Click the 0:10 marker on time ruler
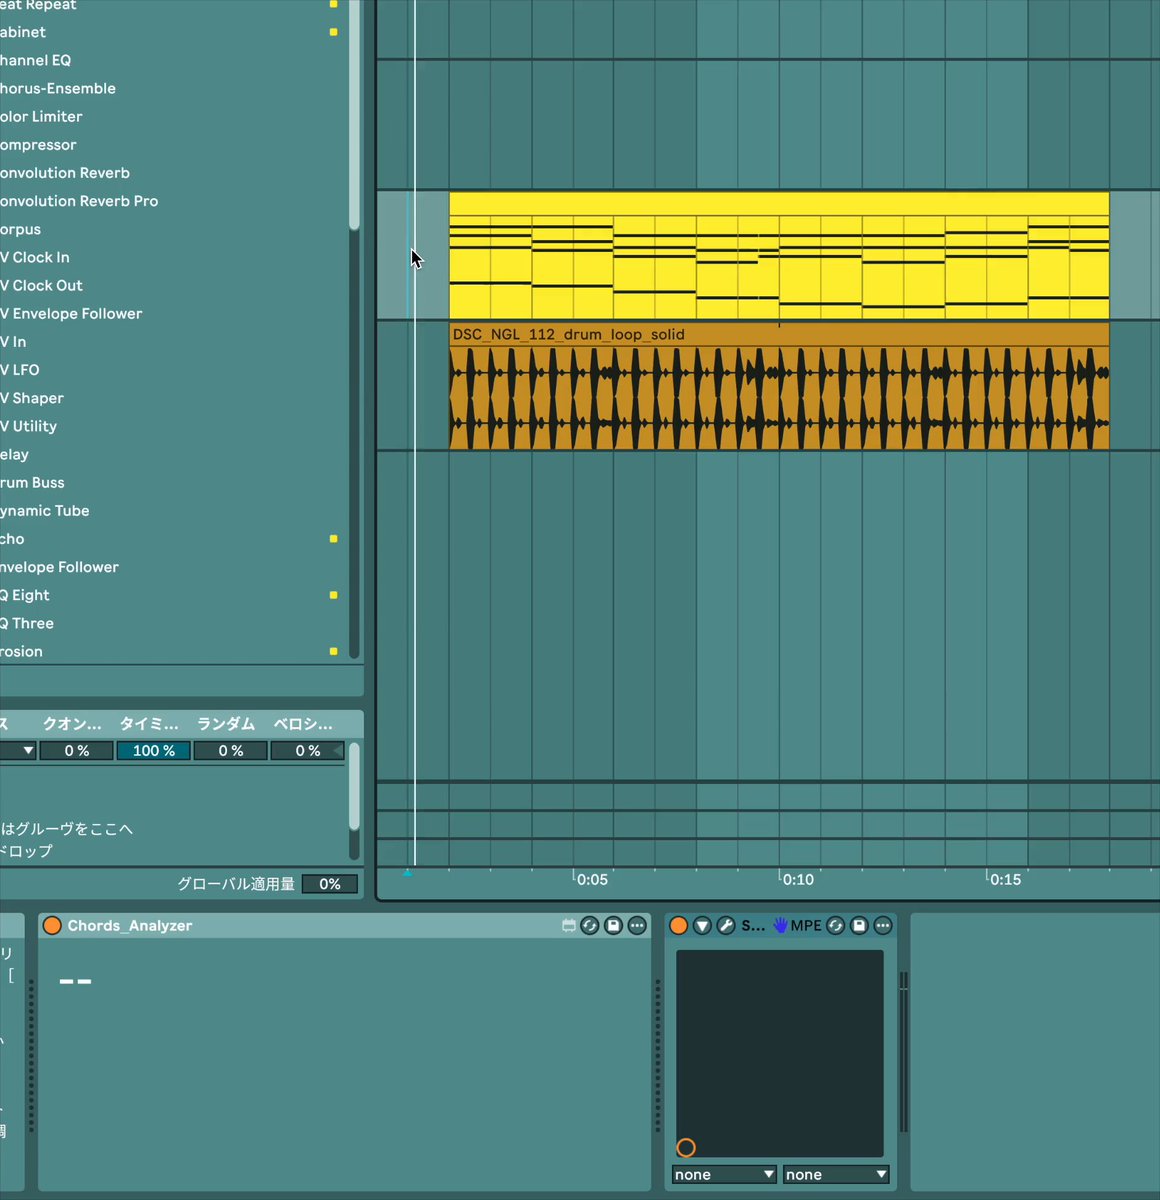1160x1200 pixels. point(798,880)
